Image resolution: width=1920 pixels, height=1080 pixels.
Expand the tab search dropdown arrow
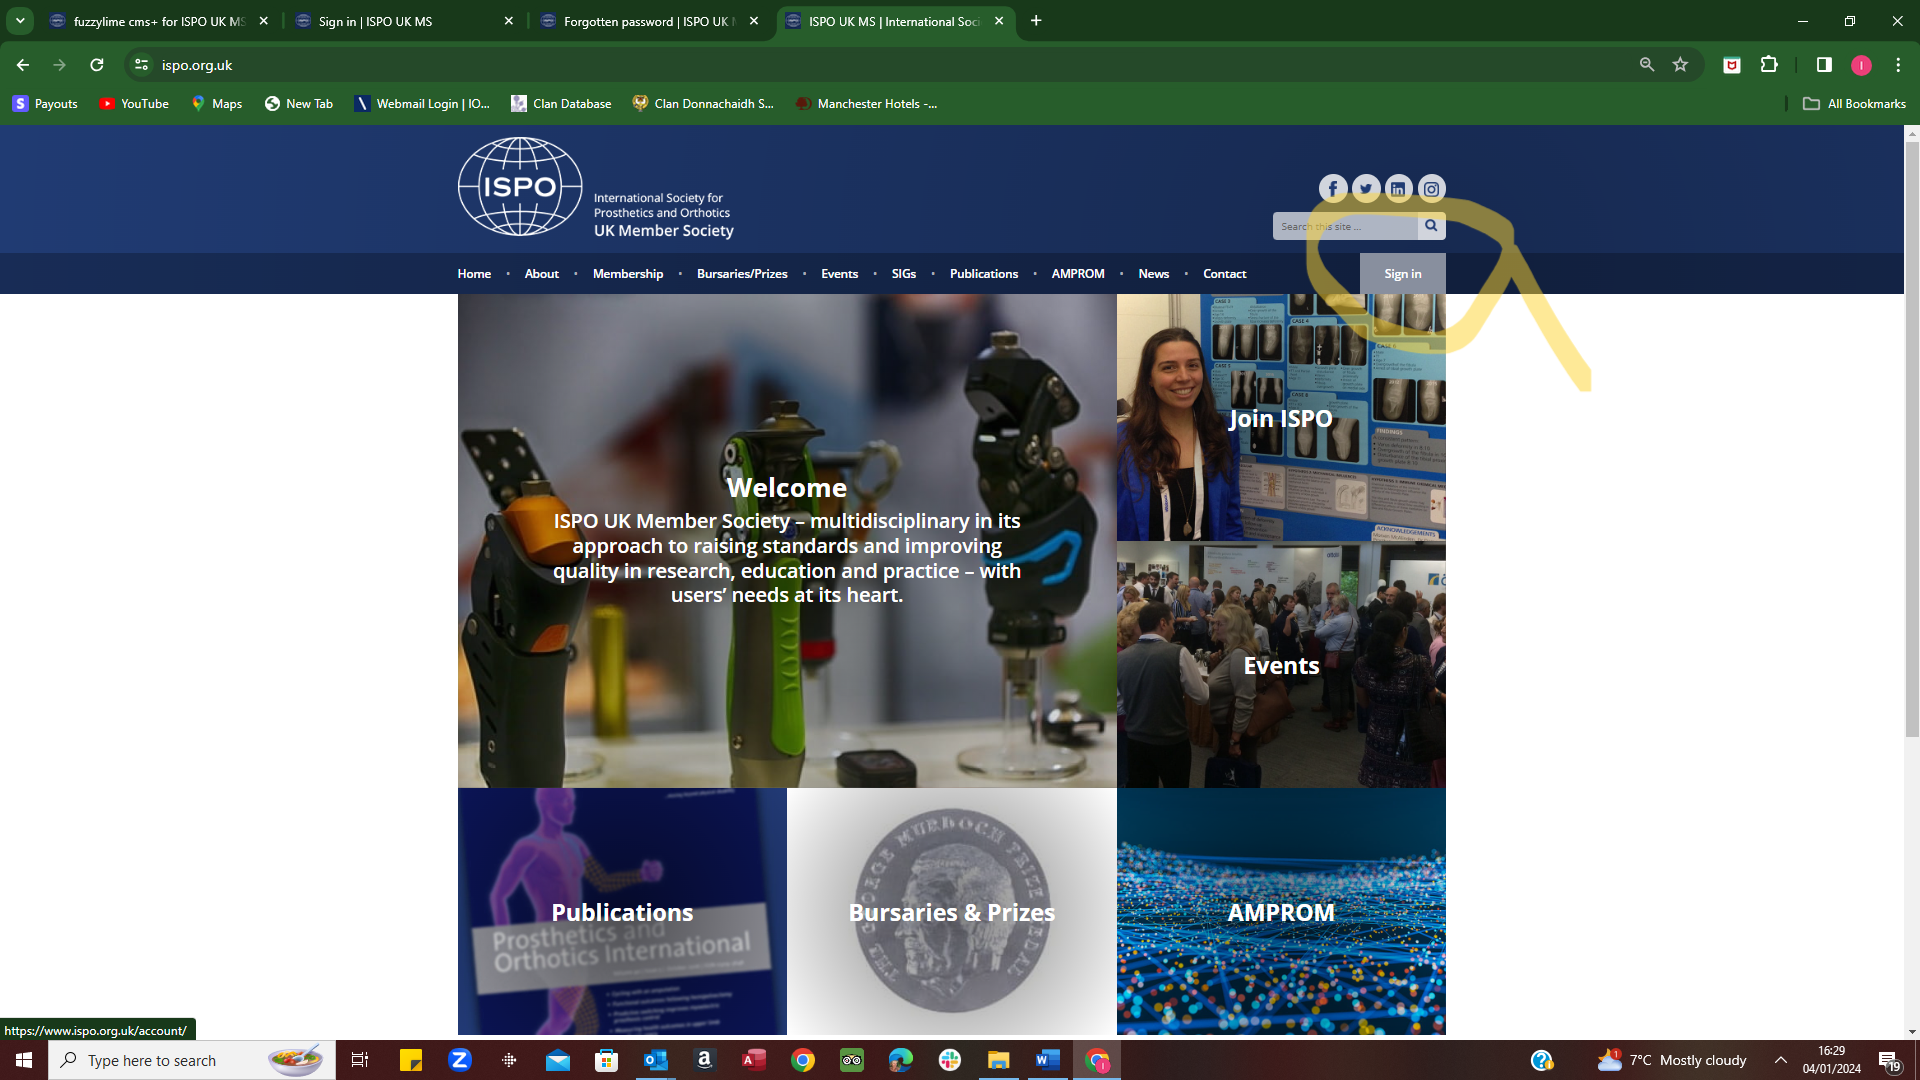(x=20, y=21)
